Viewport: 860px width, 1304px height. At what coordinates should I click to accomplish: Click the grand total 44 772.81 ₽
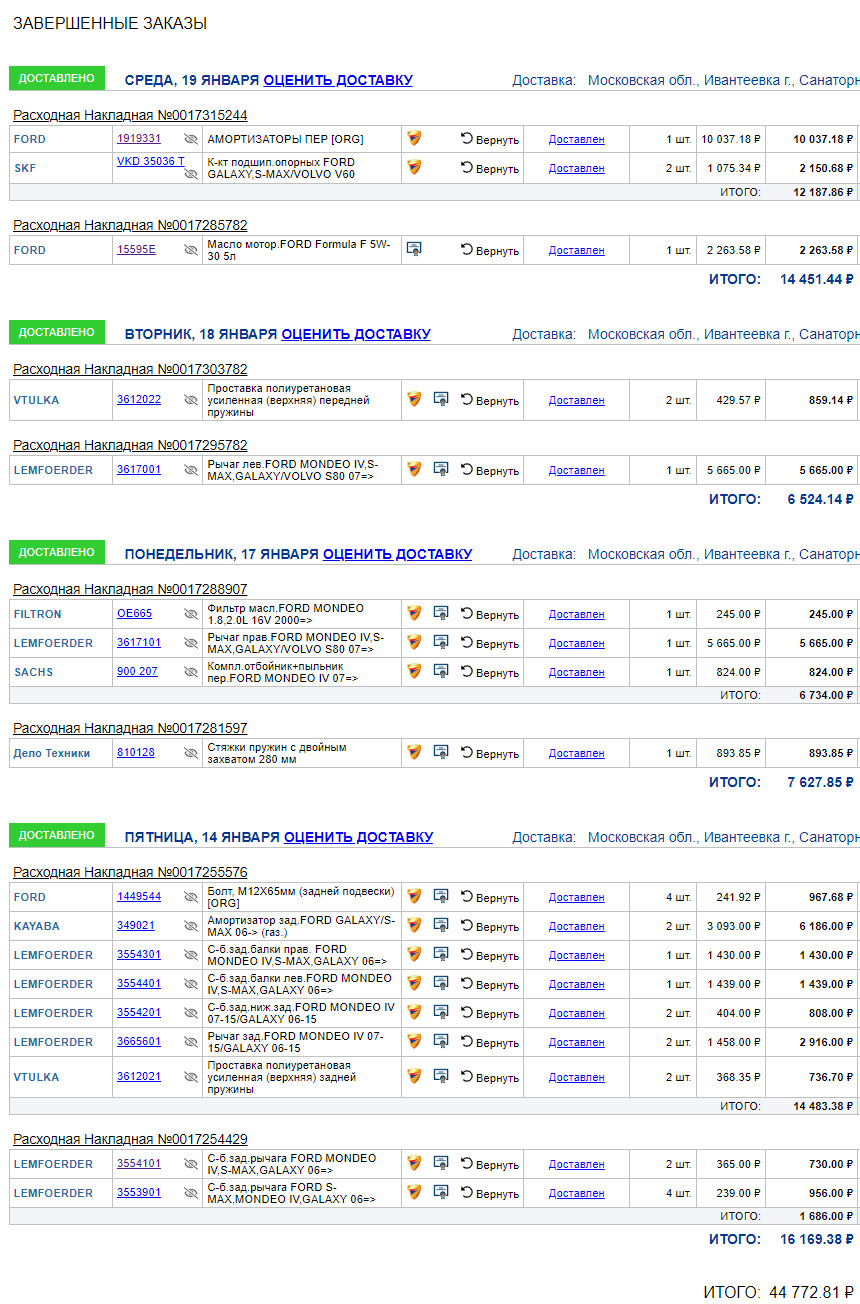pyautogui.click(x=811, y=1292)
